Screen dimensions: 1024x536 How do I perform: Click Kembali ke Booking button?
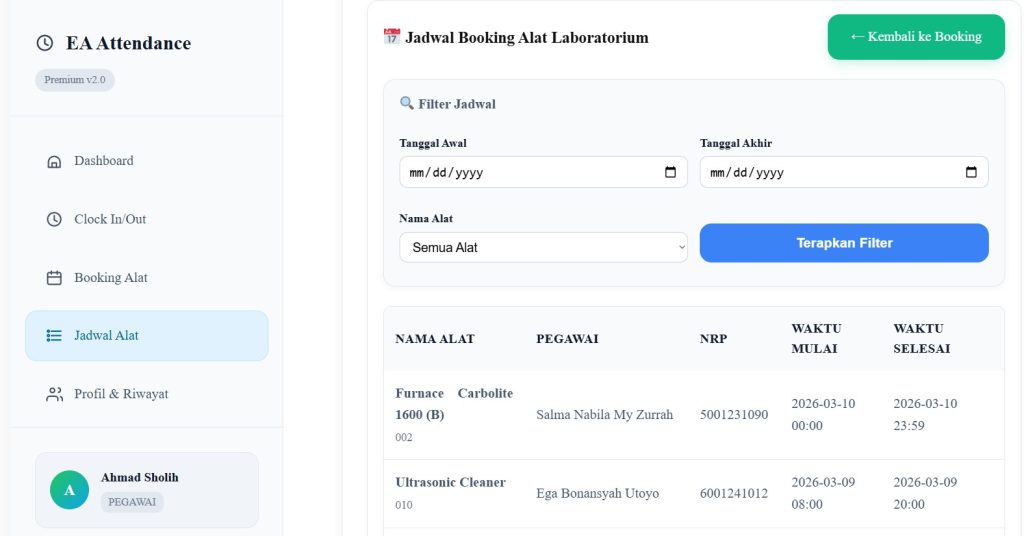[915, 37]
